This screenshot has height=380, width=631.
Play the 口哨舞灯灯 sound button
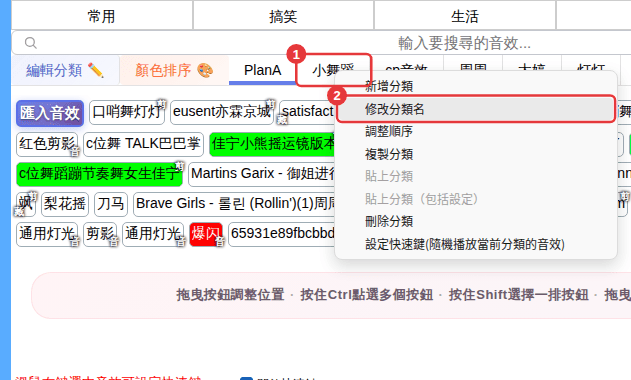(127, 112)
